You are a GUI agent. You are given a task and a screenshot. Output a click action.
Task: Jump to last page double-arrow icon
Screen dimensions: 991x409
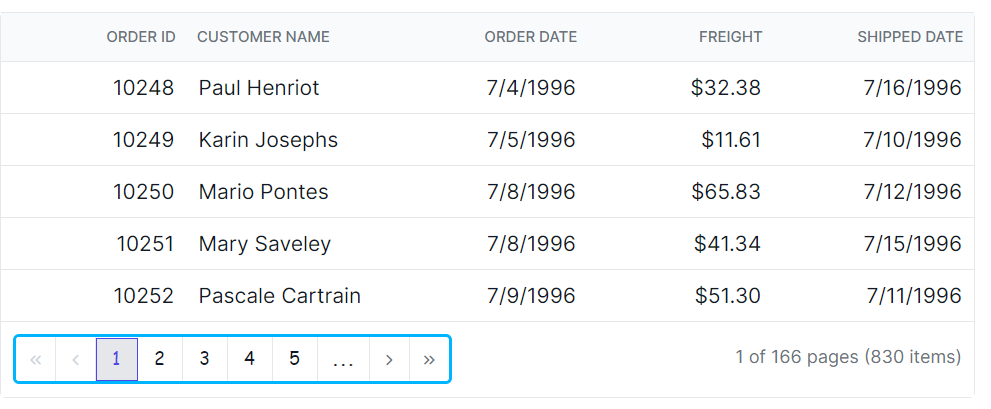pyautogui.click(x=429, y=359)
